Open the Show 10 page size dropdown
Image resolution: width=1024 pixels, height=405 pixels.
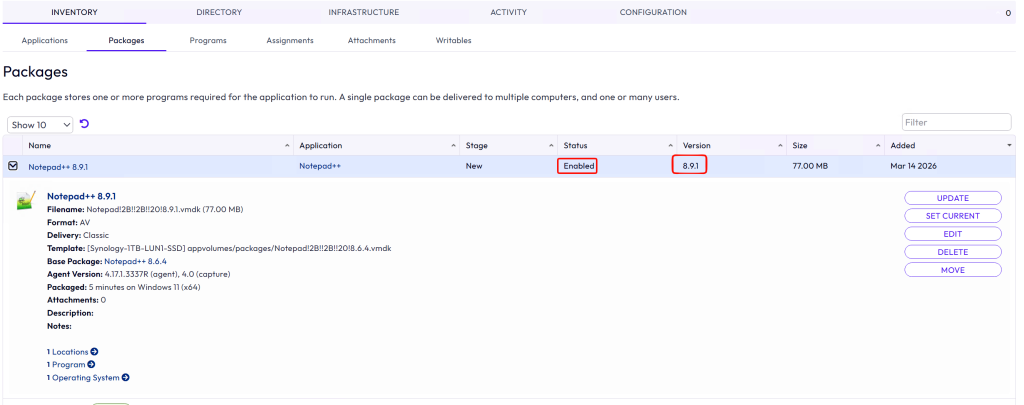point(40,124)
